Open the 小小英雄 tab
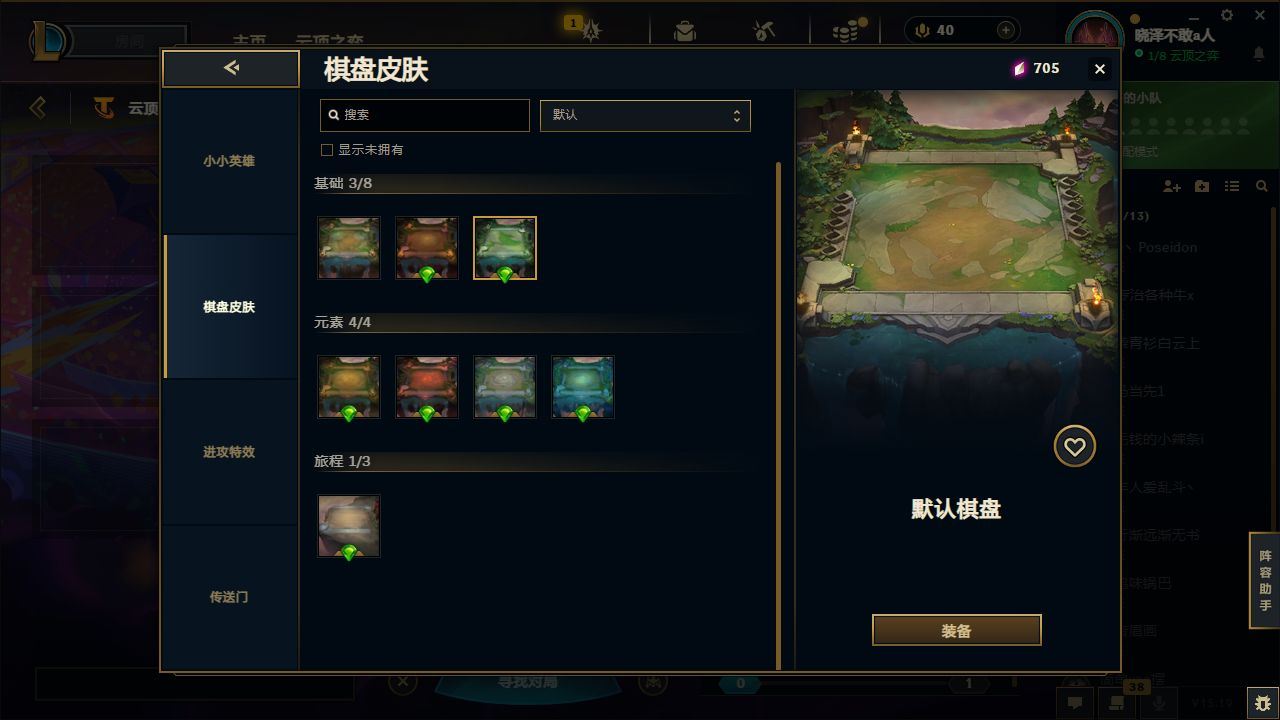This screenshot has height=720, width=1280. [229, 161]
